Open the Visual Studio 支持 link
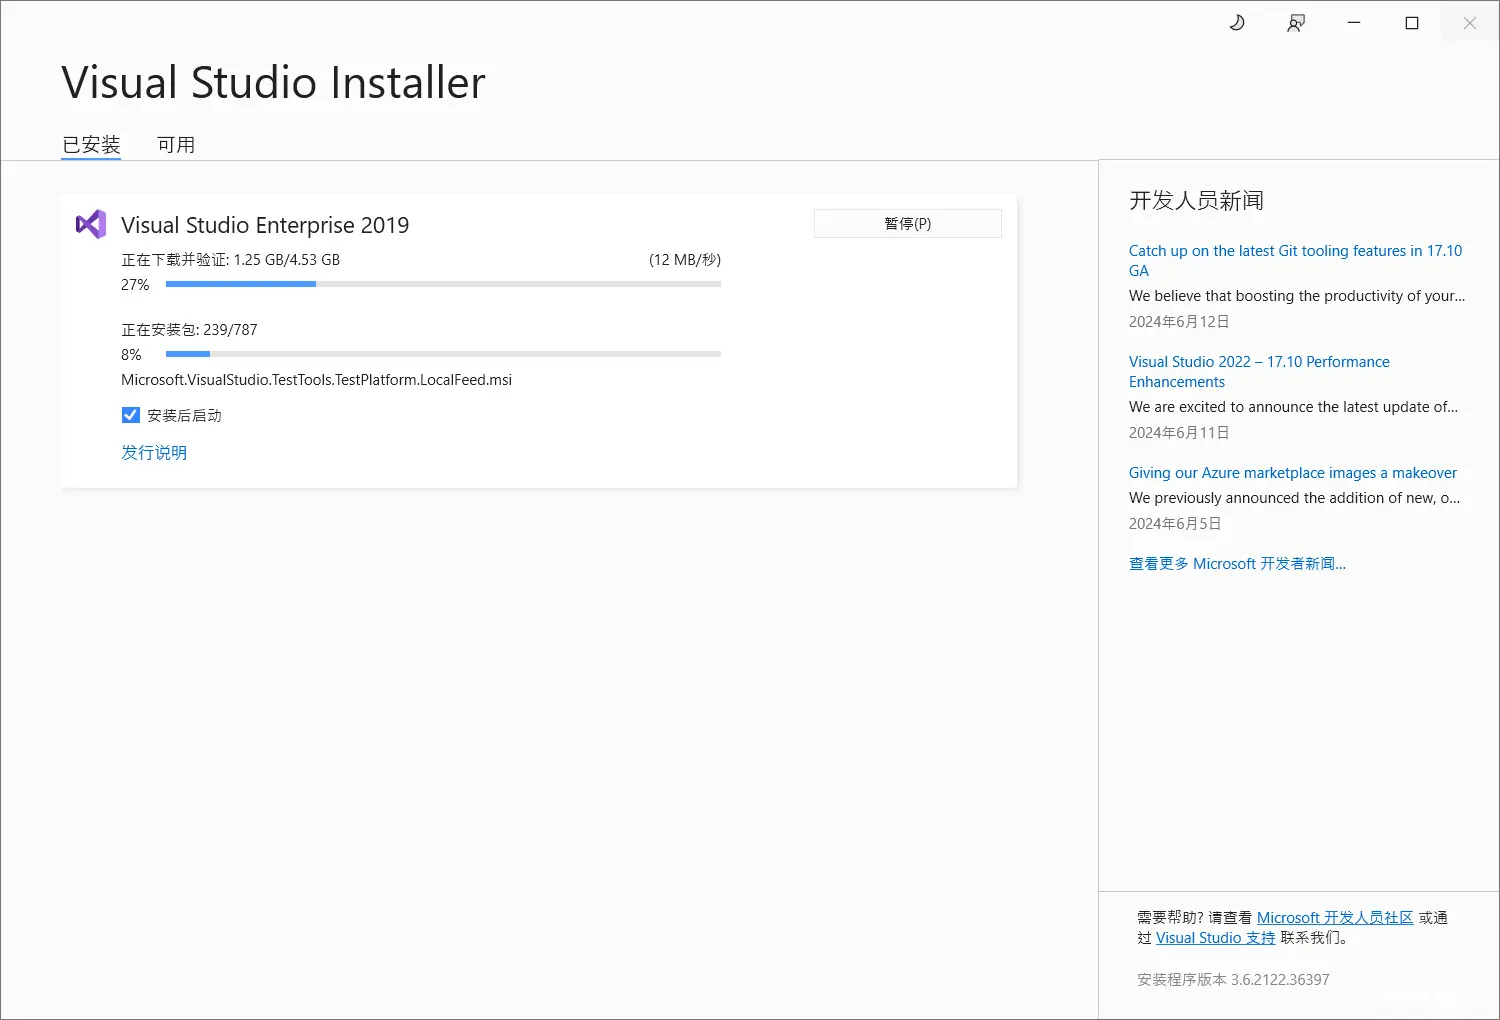This screenshot has height=1020, width=1500. point(1216,938)
